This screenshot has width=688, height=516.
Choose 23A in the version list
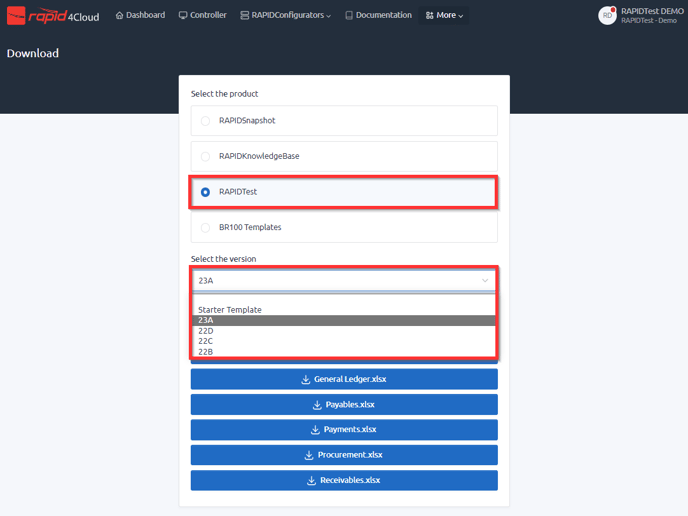344,320
